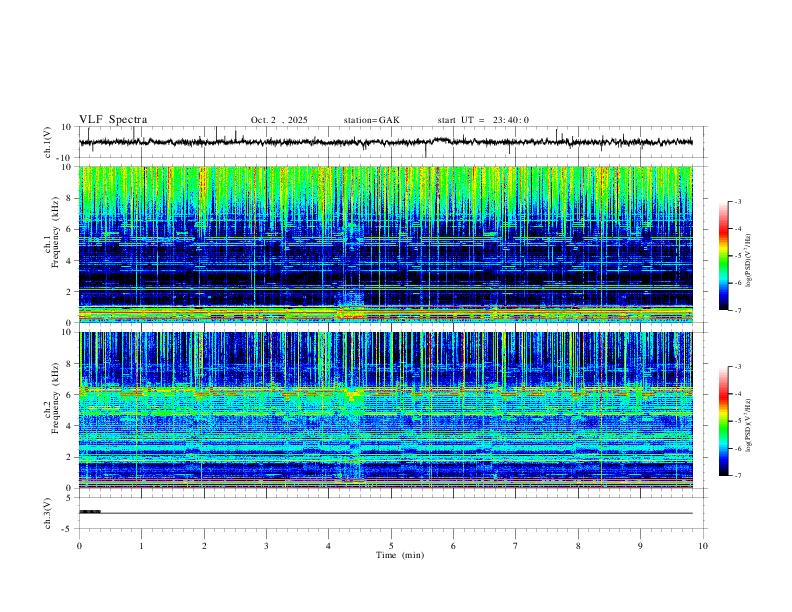Click the lower colorbar tick "-6"

tap(737, 448)
